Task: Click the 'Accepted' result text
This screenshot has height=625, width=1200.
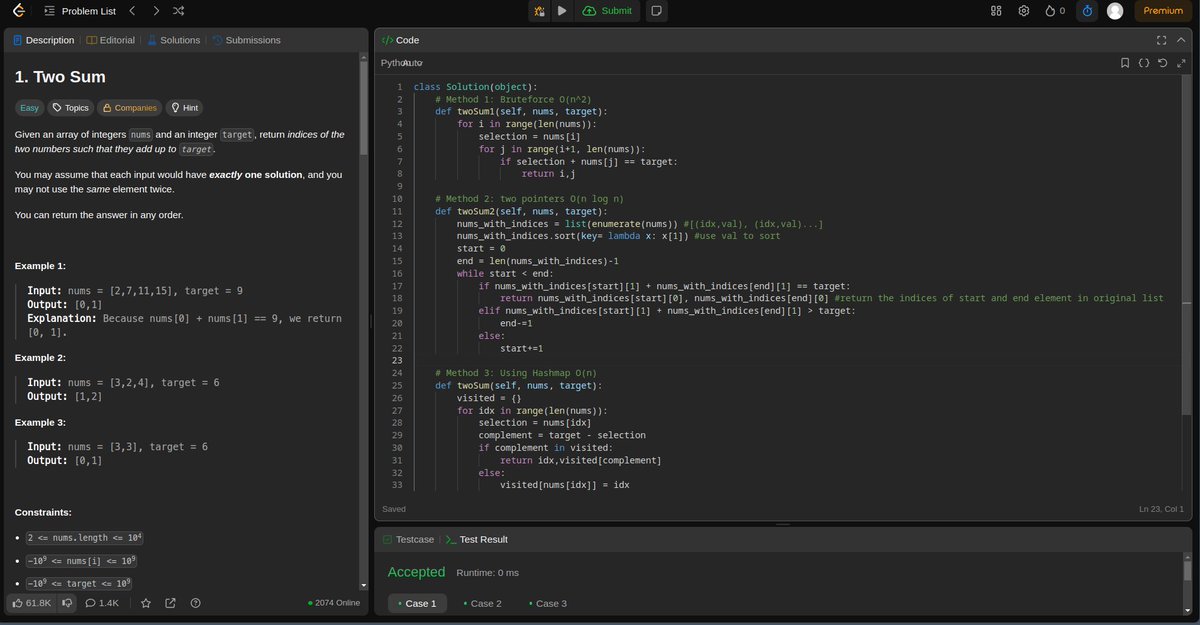Action: coord(416,572)
